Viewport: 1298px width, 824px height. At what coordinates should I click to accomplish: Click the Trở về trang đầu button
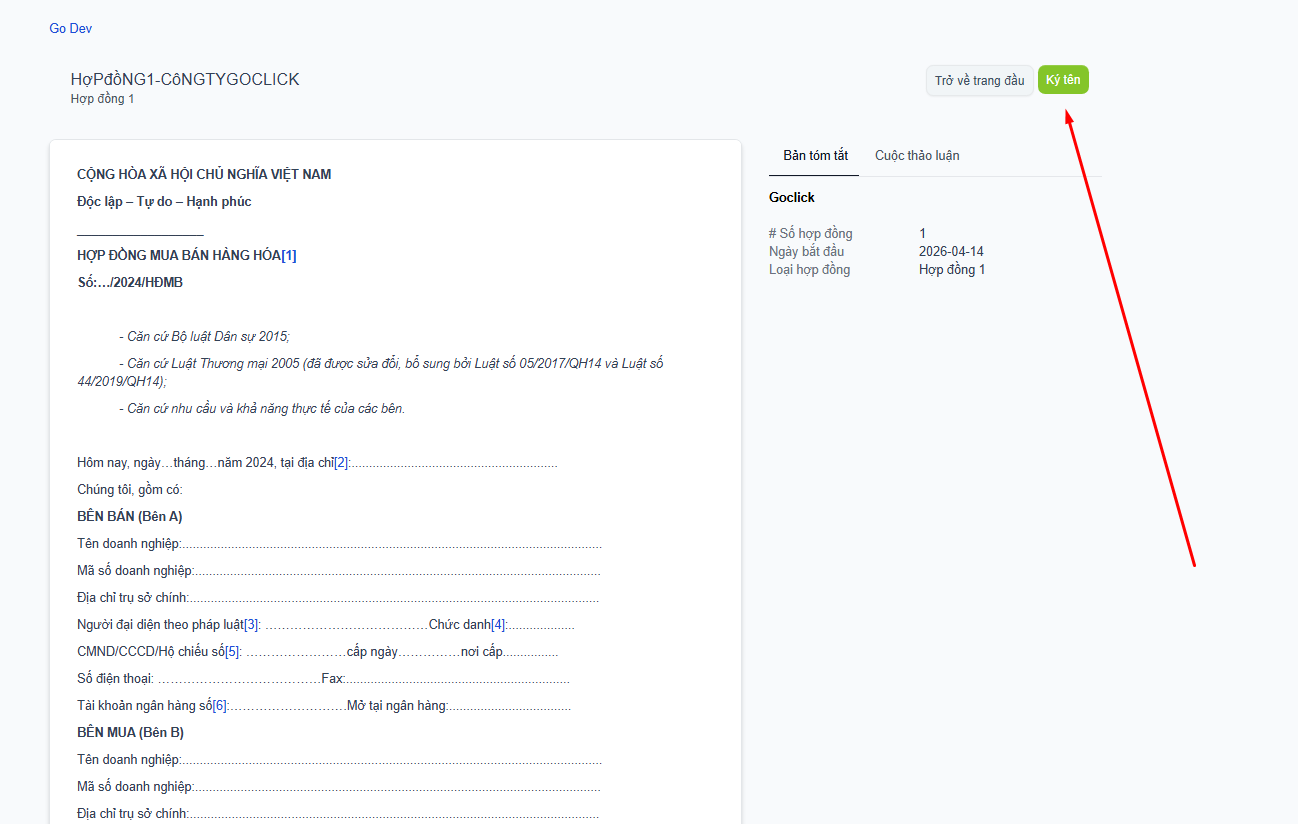click(979, 81)
